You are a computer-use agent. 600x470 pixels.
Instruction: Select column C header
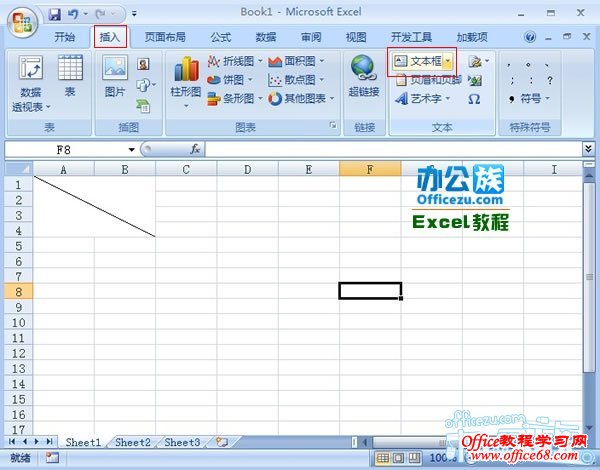[x=186, y=170]
